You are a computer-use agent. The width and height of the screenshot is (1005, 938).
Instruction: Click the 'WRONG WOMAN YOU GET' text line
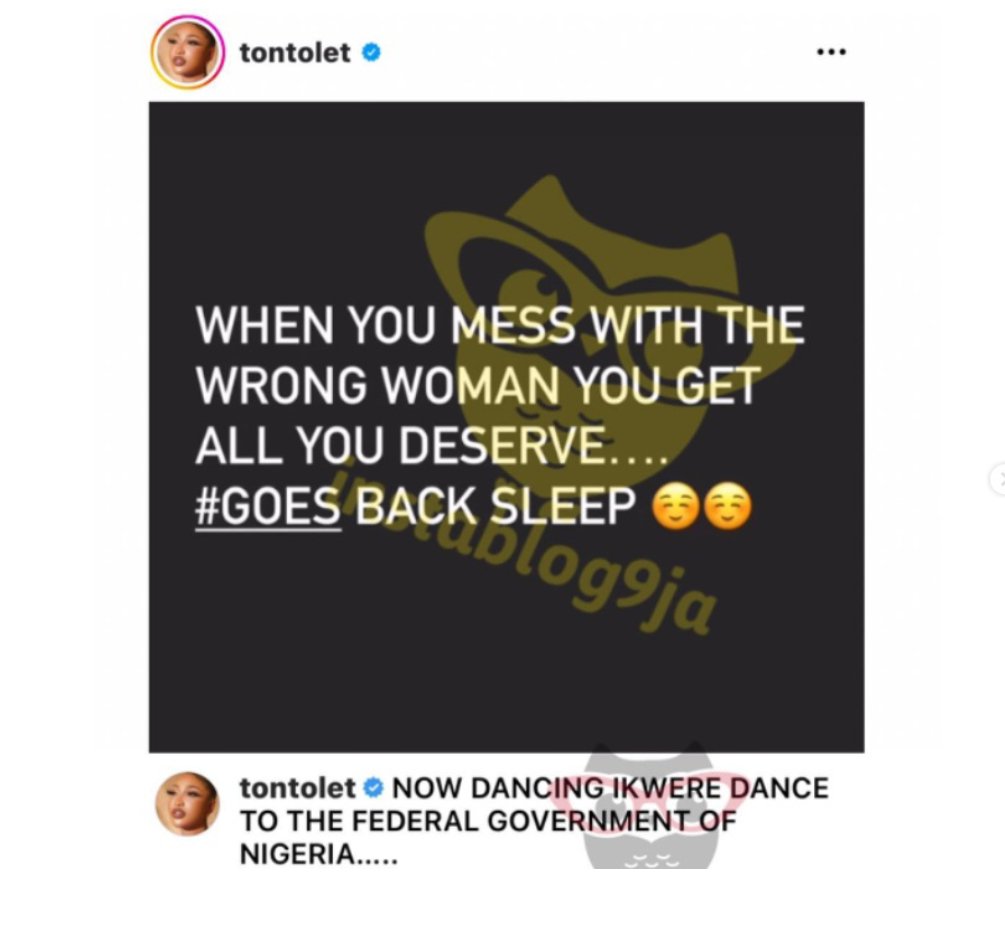478,385
